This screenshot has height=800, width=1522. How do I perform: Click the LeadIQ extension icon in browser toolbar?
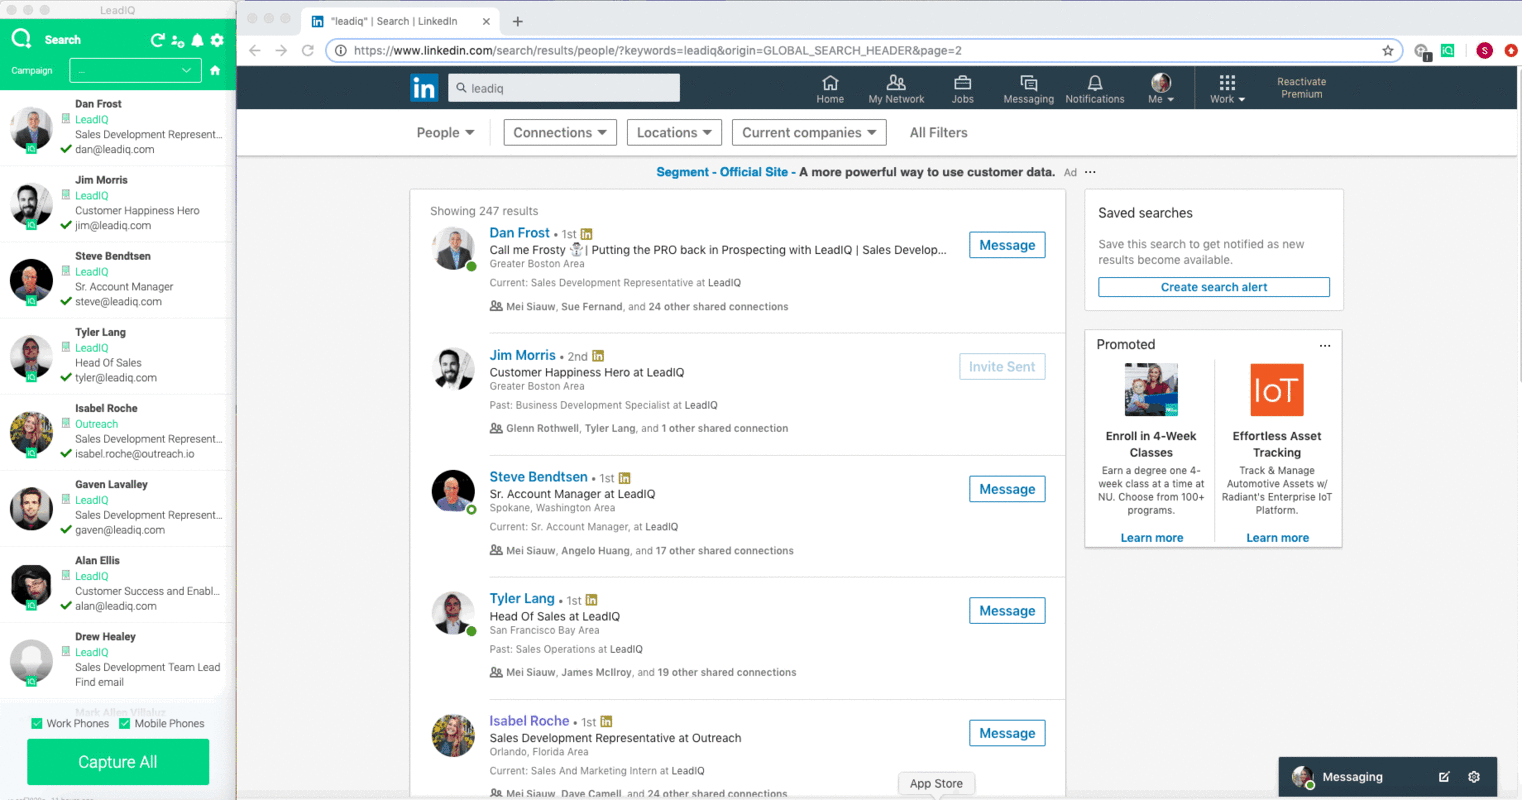tap(1447, 50)
